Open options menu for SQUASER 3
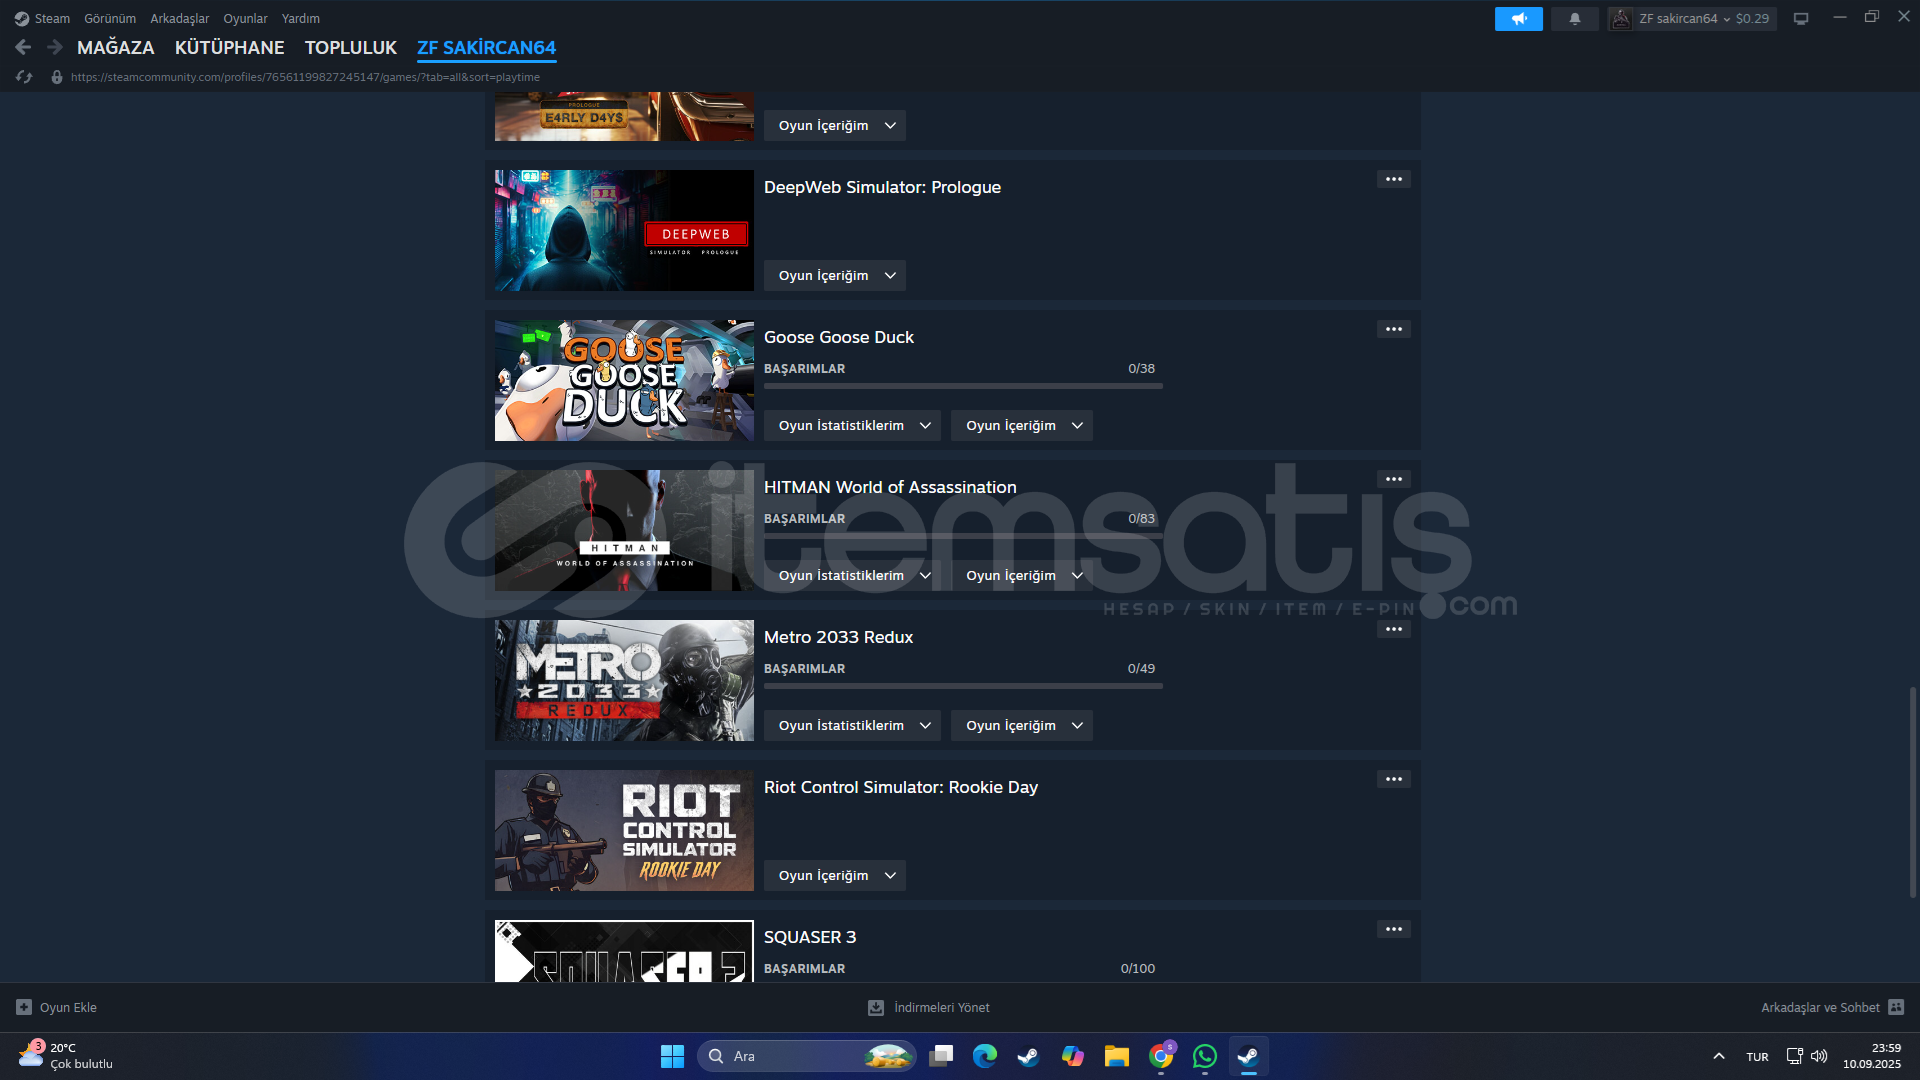Screen dimensions: 1920x1080 click(1394, 929)
